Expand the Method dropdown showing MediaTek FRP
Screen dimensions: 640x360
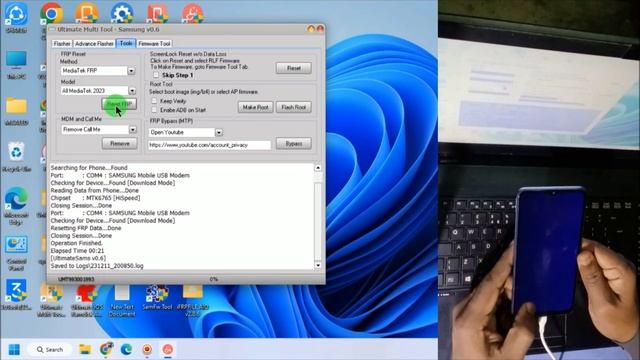pos(131,71)
